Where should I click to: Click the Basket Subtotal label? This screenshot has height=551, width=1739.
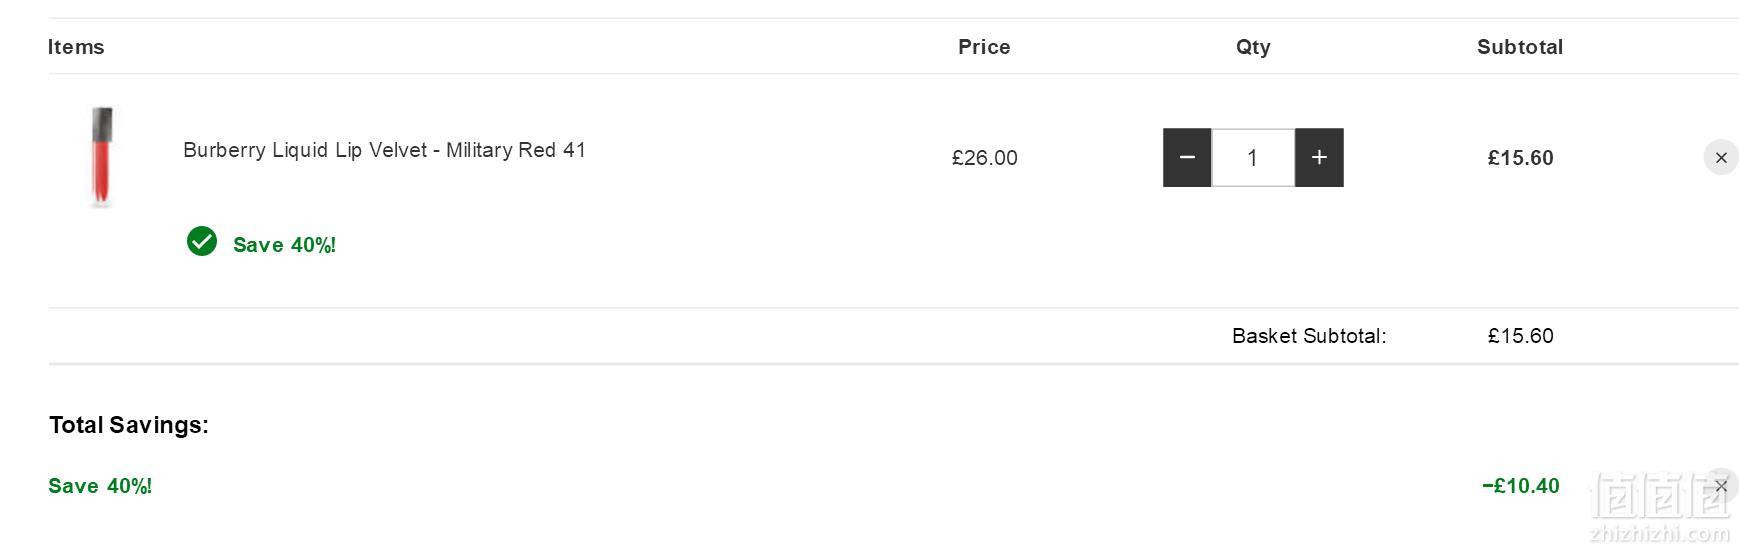(x=1309, y=336)
